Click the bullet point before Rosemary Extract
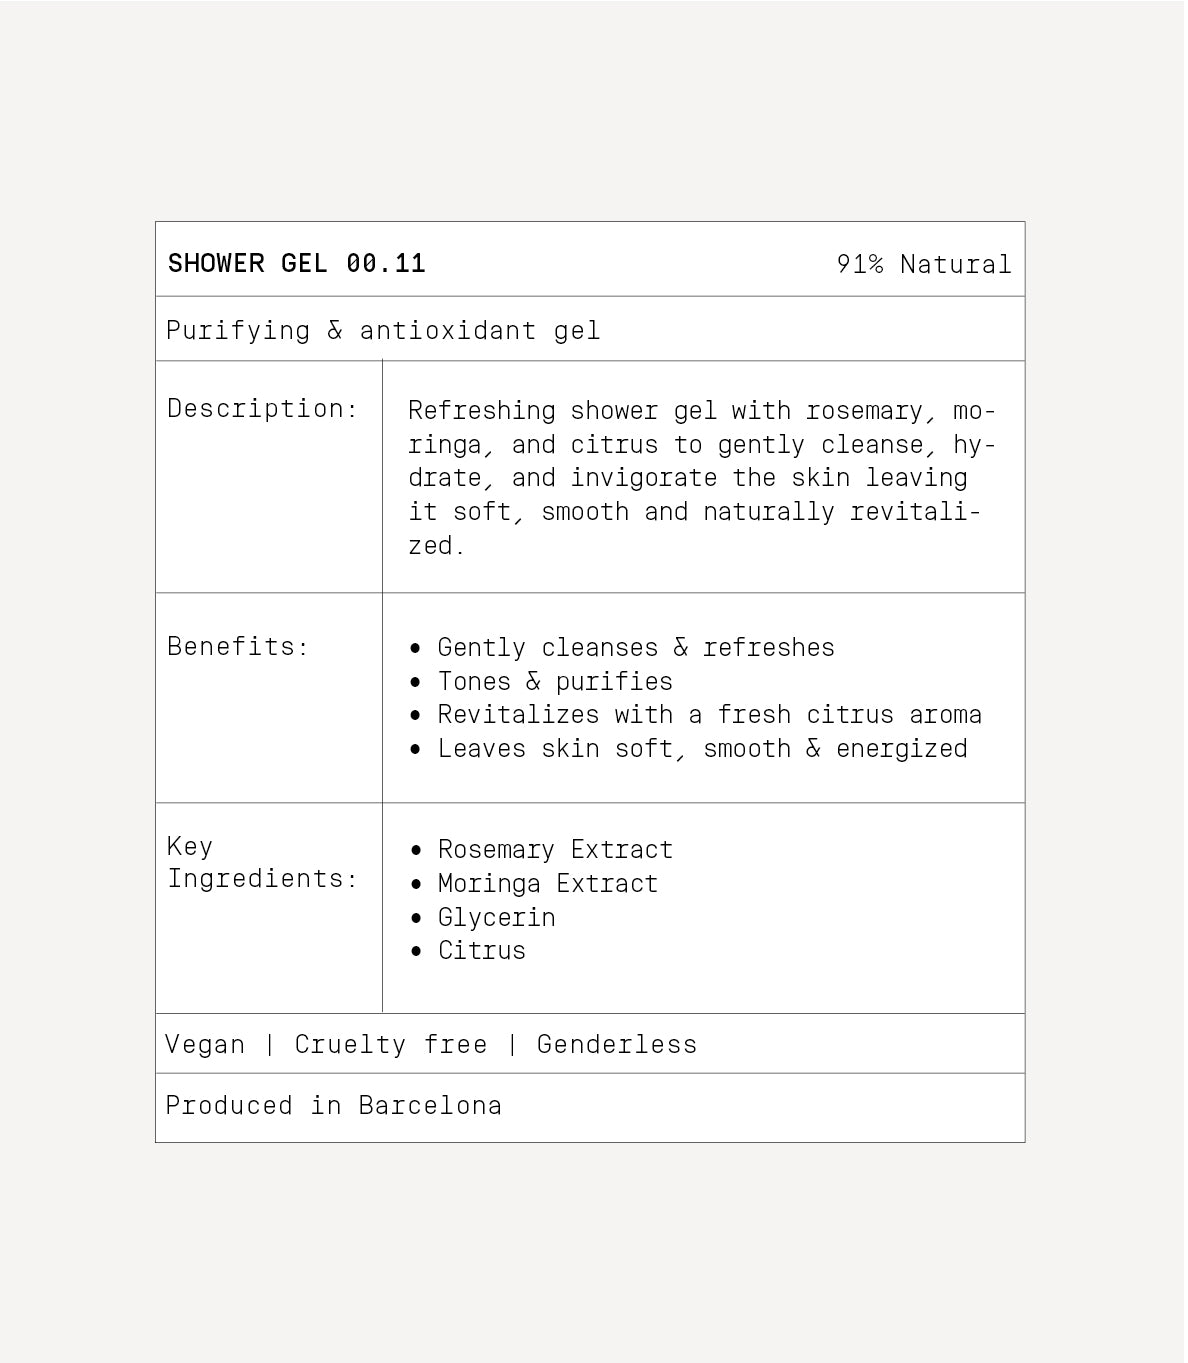This screenshot has height=1363, width=1188. tap(417, 851)
